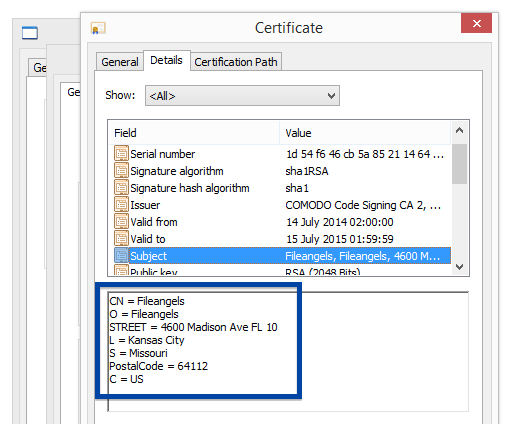The image size is (509, 424).
Task: Select the Details tab
Action: (x=166, y=60)
